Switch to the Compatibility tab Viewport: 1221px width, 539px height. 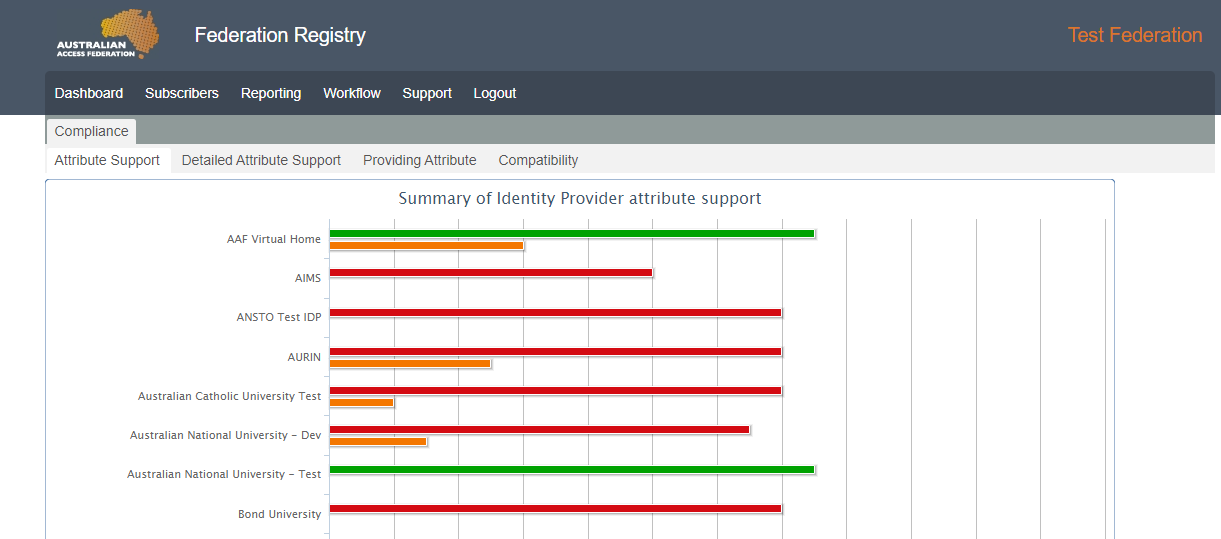(x=538, y=160)
